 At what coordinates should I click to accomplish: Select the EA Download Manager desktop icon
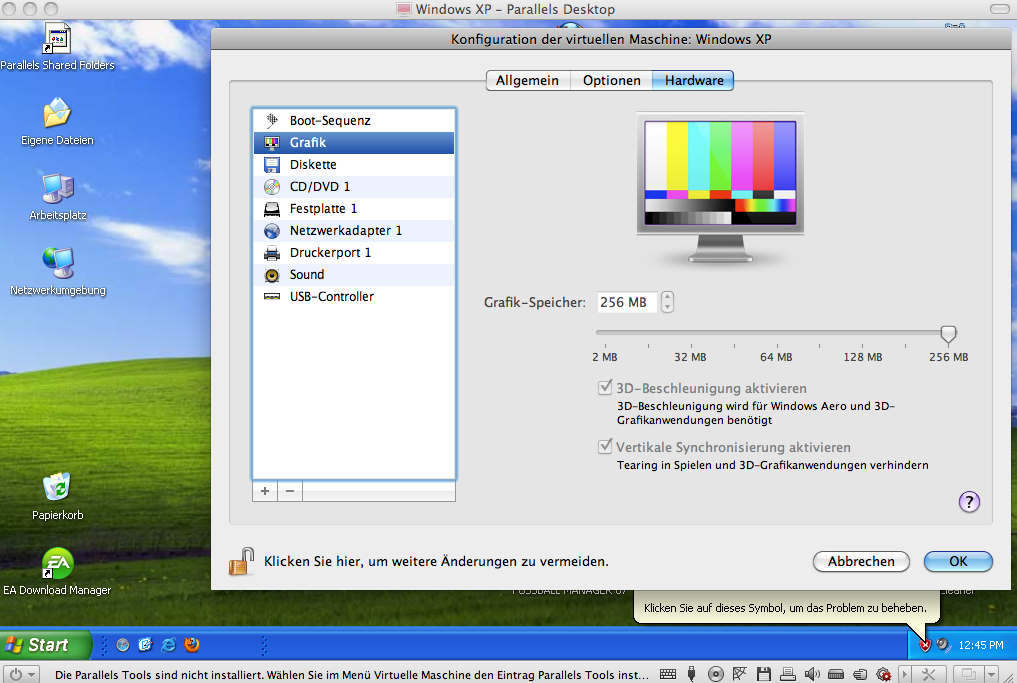point(57,571)
